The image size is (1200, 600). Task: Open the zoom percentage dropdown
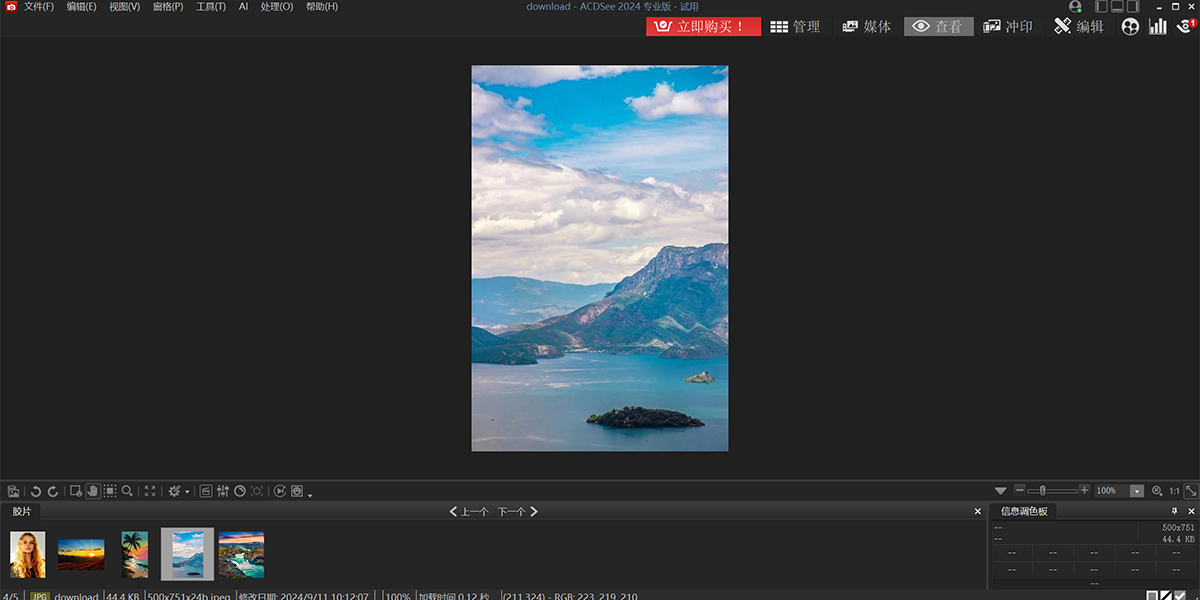(x=1137, y=491)
